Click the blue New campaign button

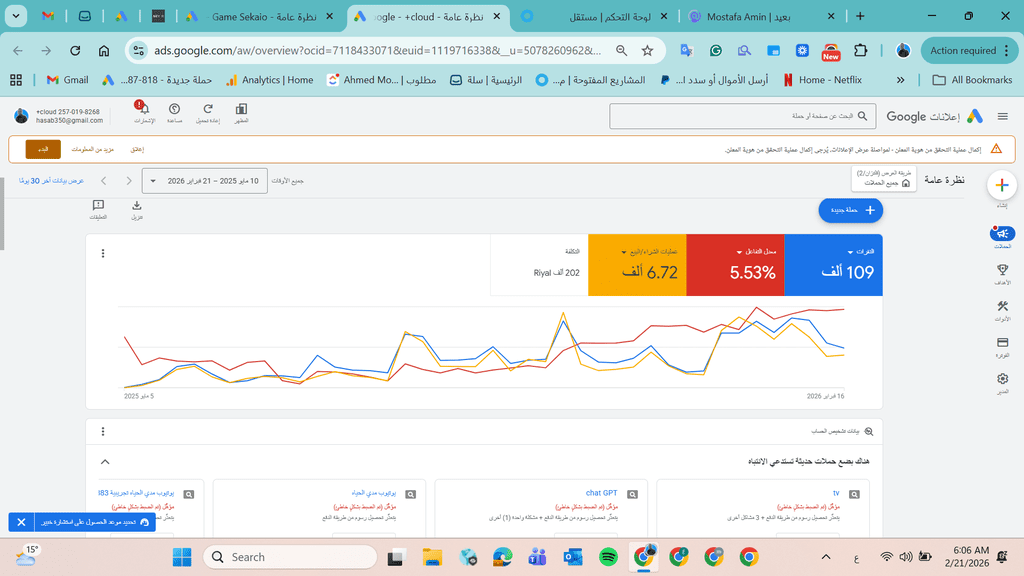coord(850,210)
